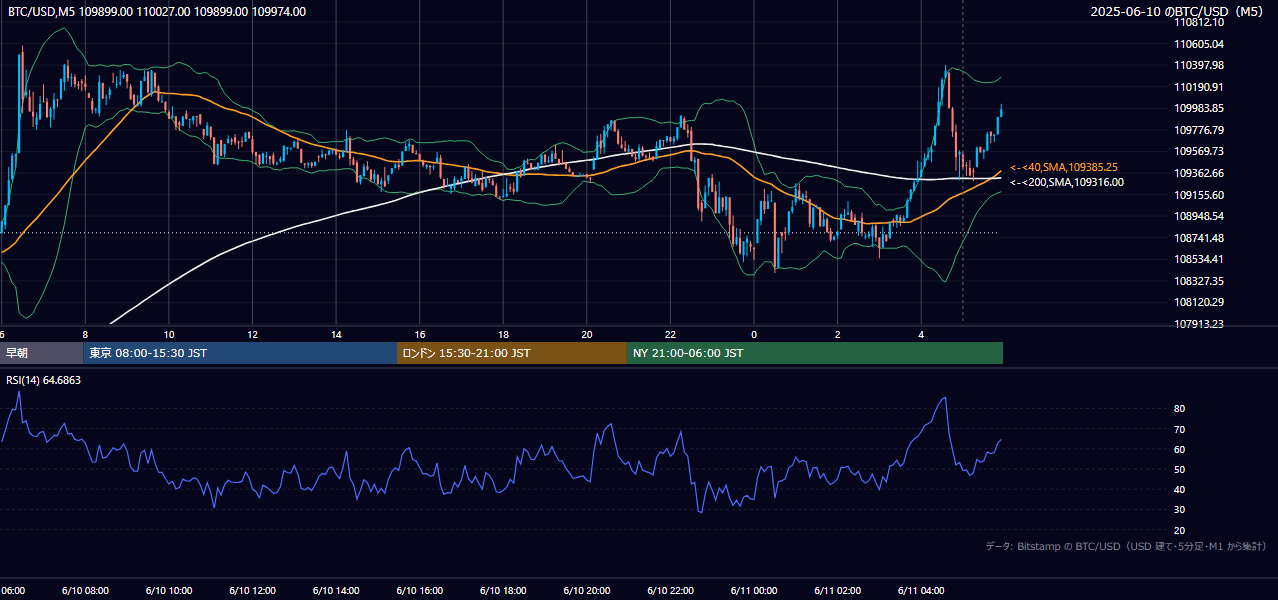The width and height of the screenshot is (1278, 600).
Task: Select RSI scale level 40
Action: click(x=1180, y=489)
